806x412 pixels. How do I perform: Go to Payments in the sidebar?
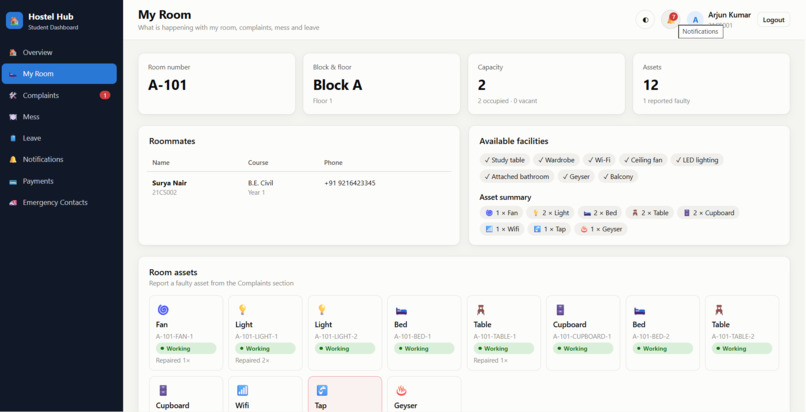[59, 181]
